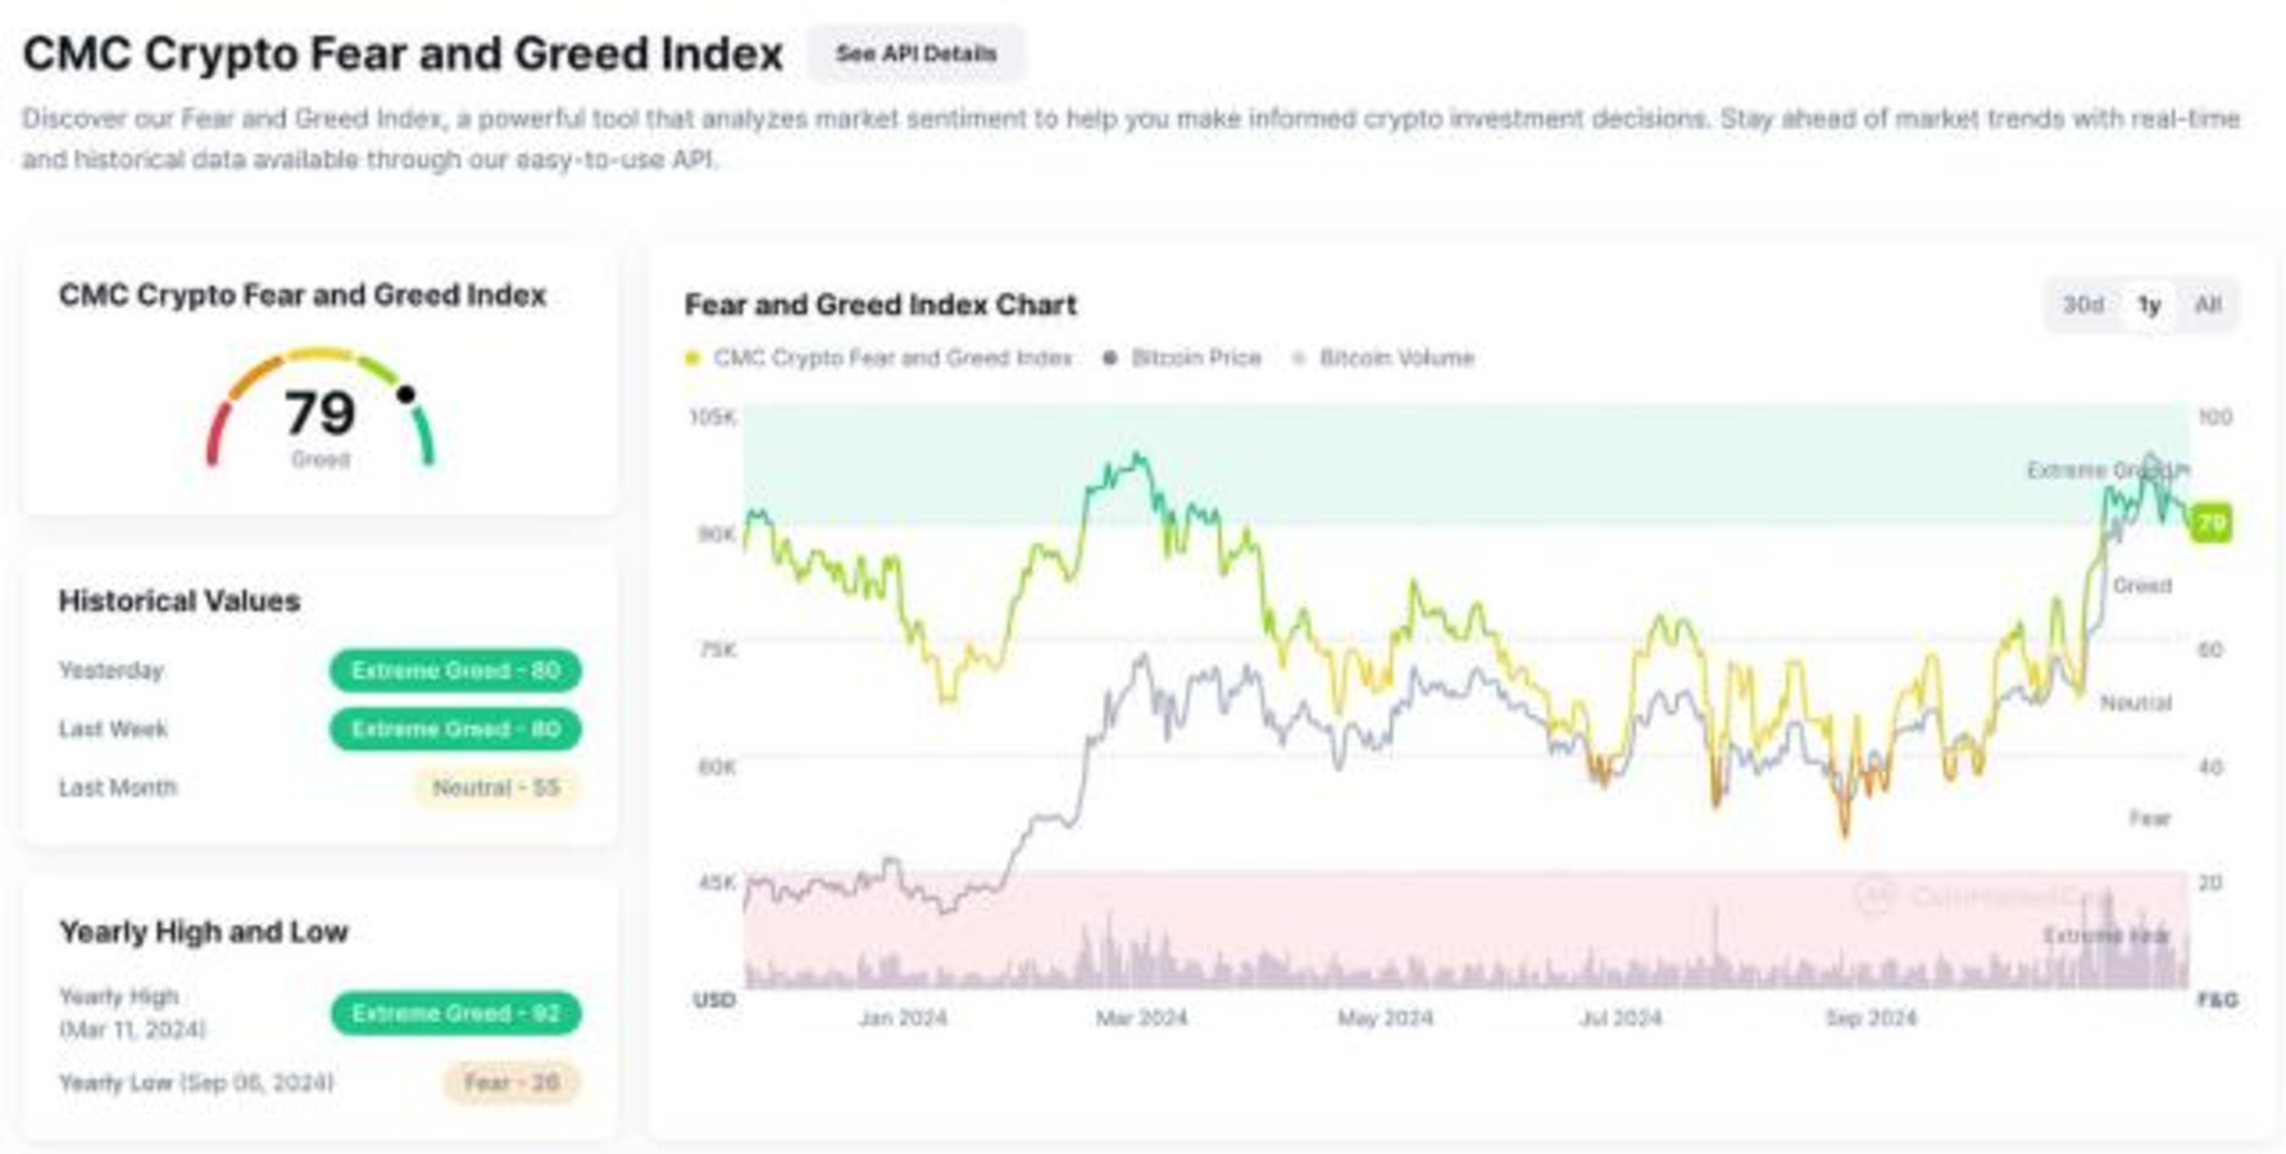
Task: Click the Fear - 26 Yearly Low badge
Action: pos(511,1082)
